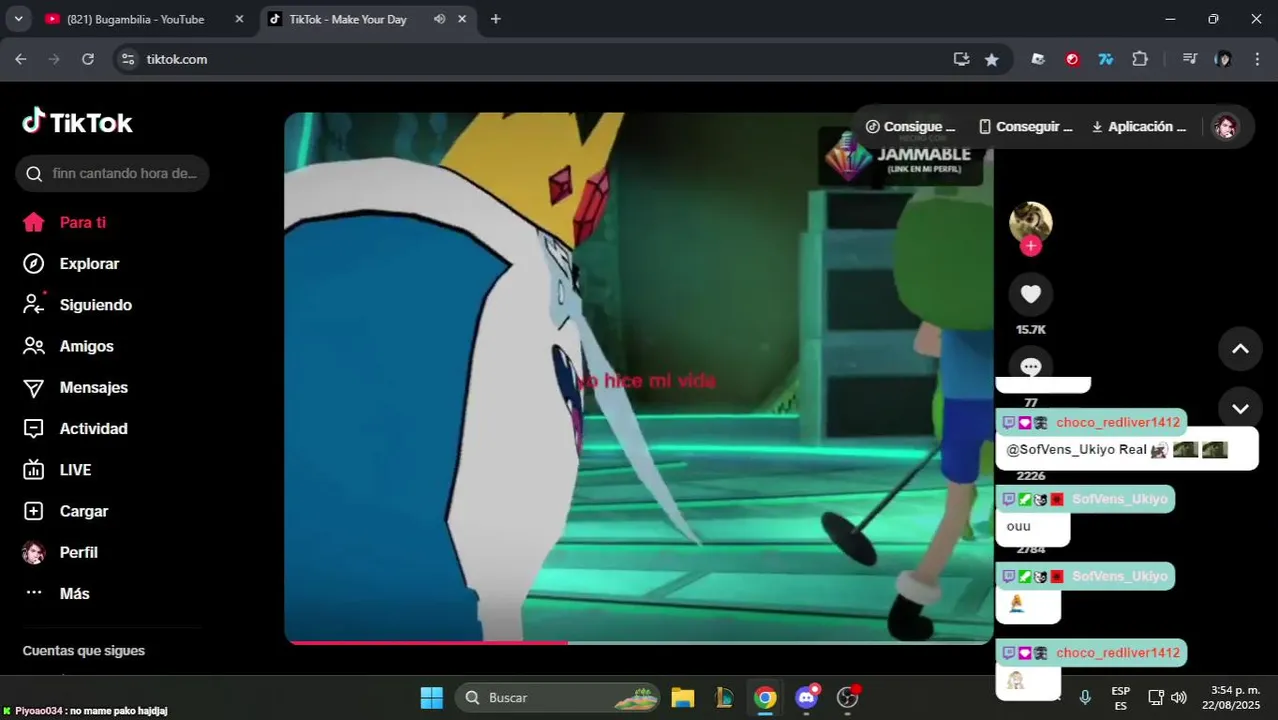Open the Windows Start button

coord(432,697)
